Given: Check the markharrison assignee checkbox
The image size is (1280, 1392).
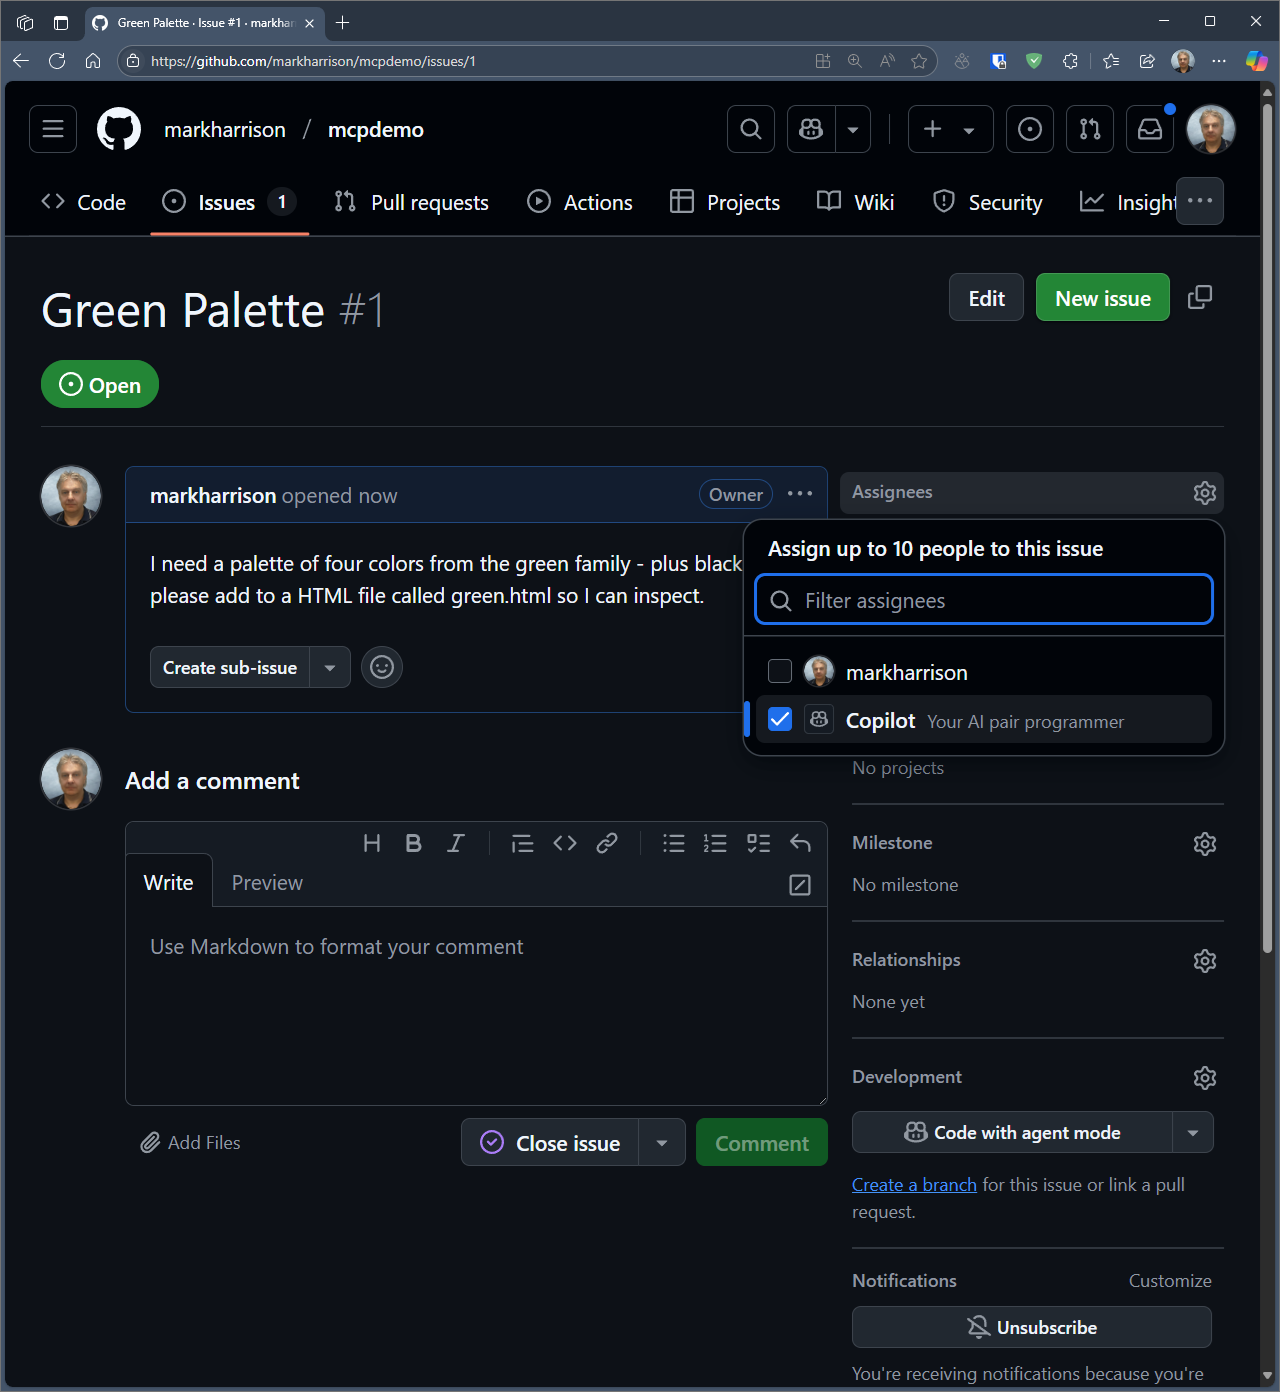Looking at the screenshot, I should tap(780, 671).
